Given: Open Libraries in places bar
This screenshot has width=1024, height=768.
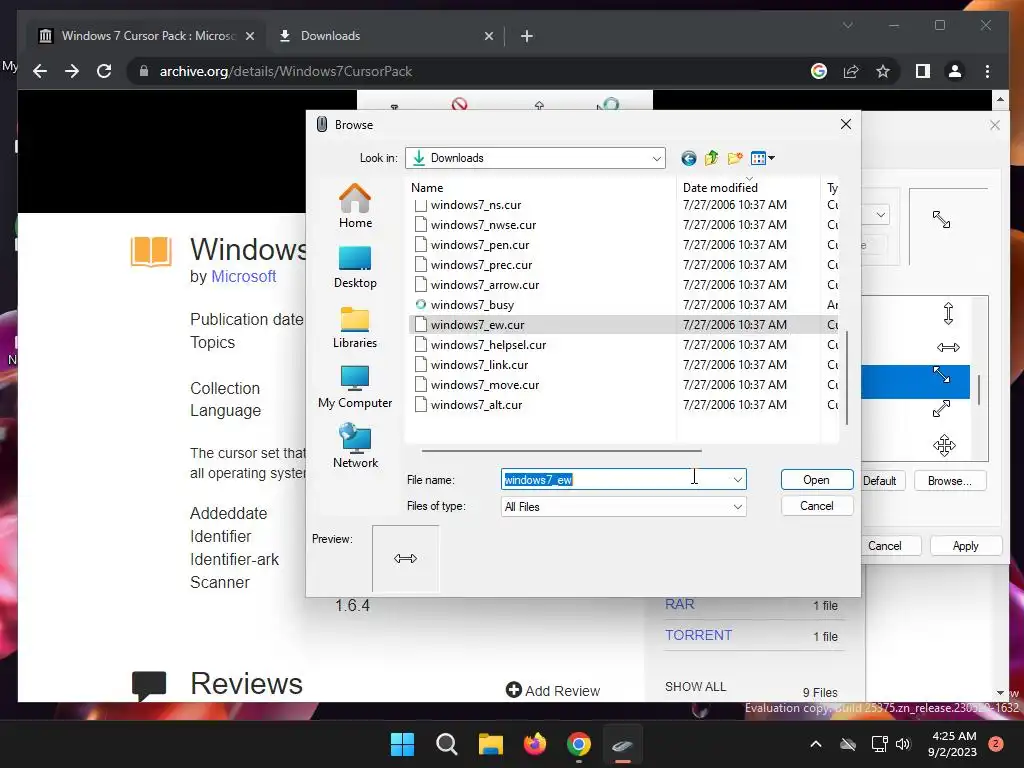Looking at the screenshot, I should 355,327.
